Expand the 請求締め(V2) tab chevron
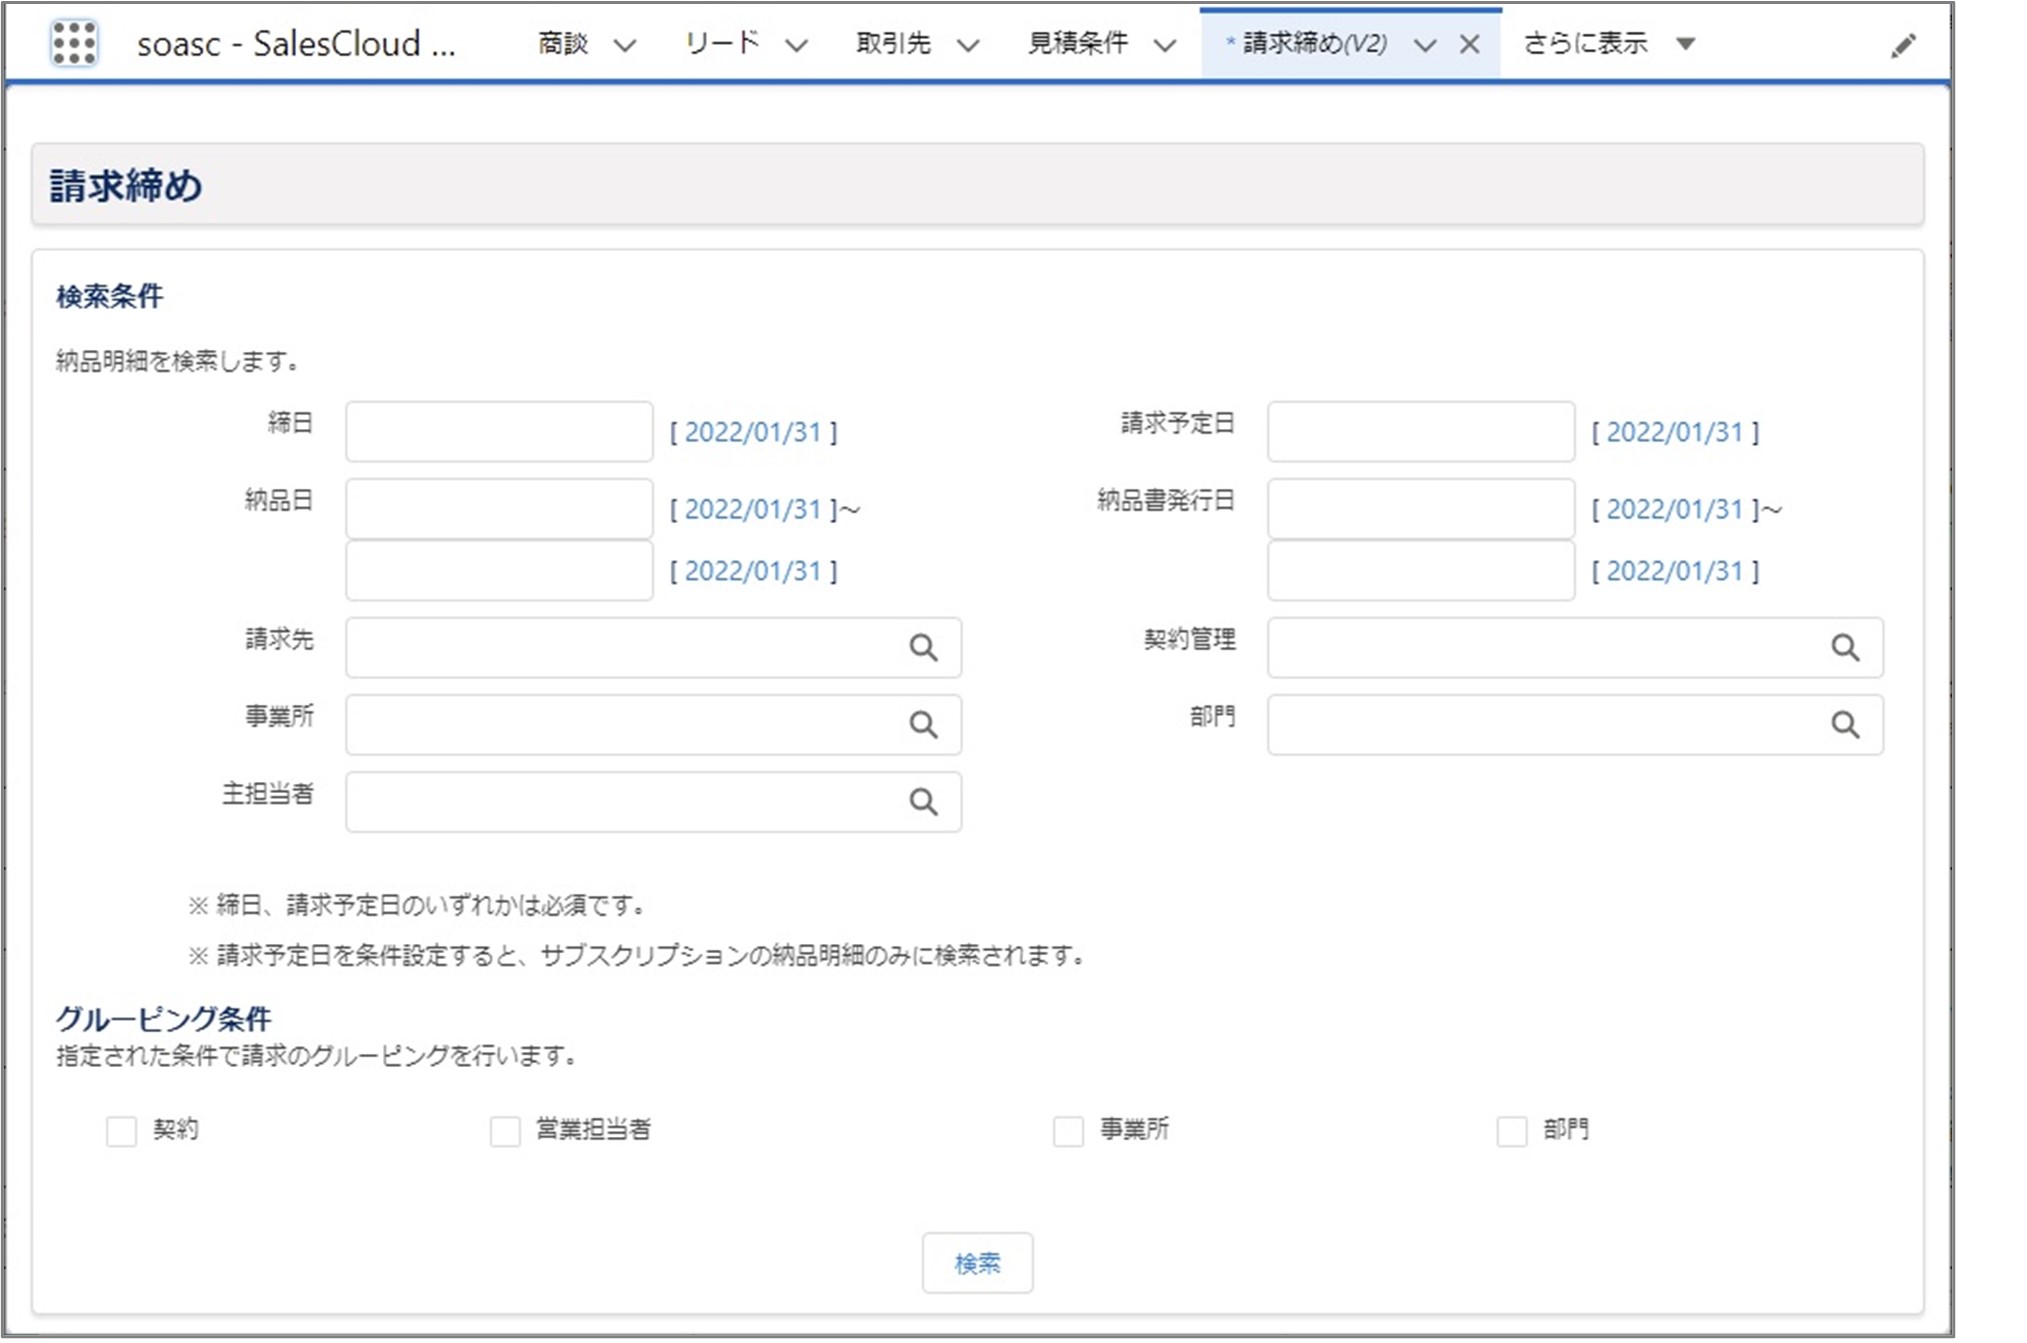 point(1425,45)
